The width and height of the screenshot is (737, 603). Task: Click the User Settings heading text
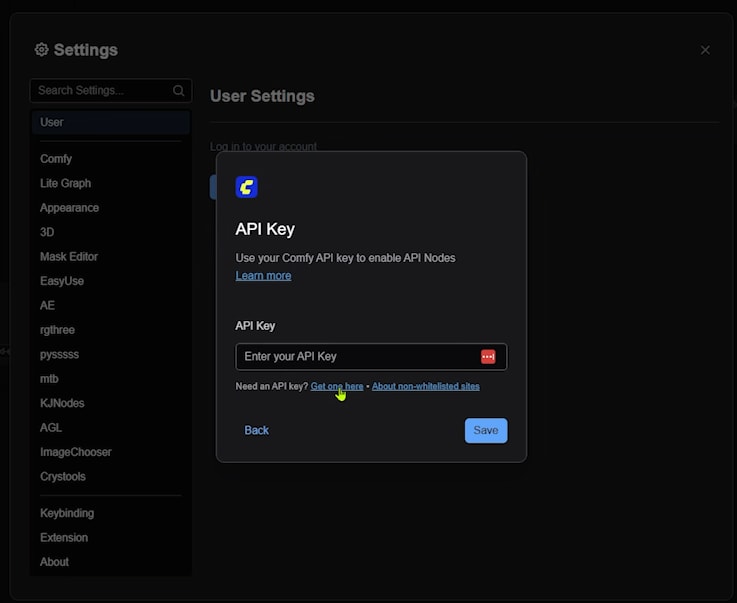(262, 96)
